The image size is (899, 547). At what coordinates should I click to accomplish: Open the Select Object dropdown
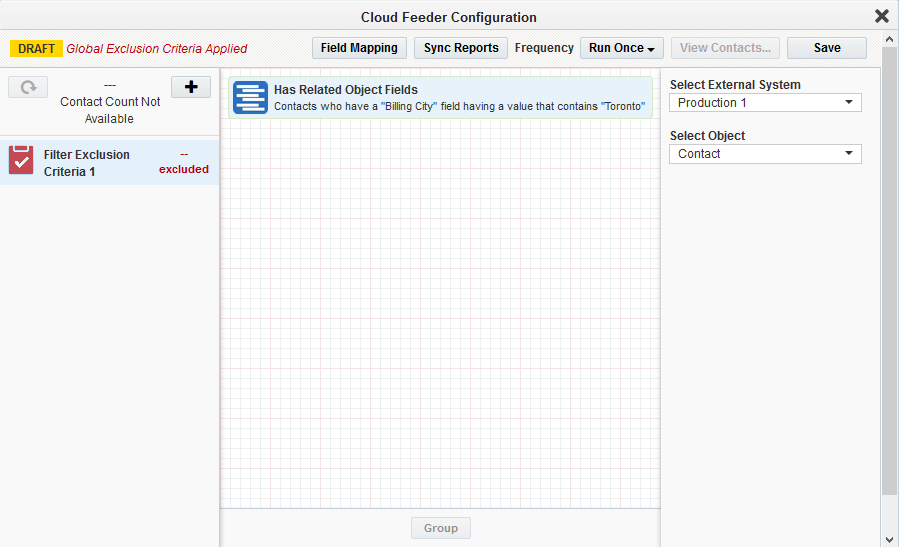(765, 154)
